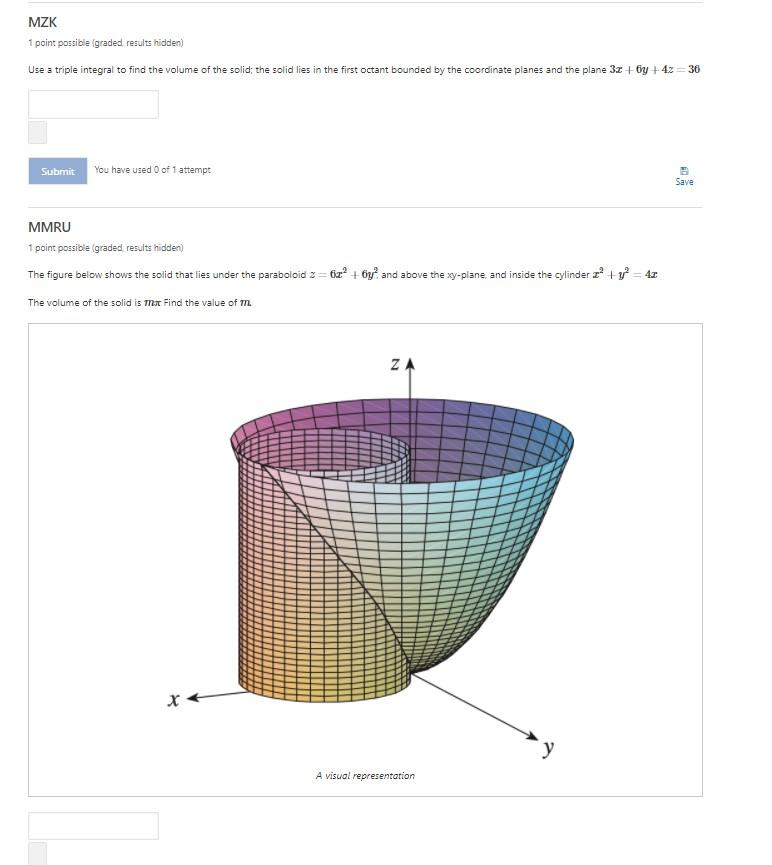Click the MZK answer input field
This screenshot has height=865, width=772.
point(93,104)
